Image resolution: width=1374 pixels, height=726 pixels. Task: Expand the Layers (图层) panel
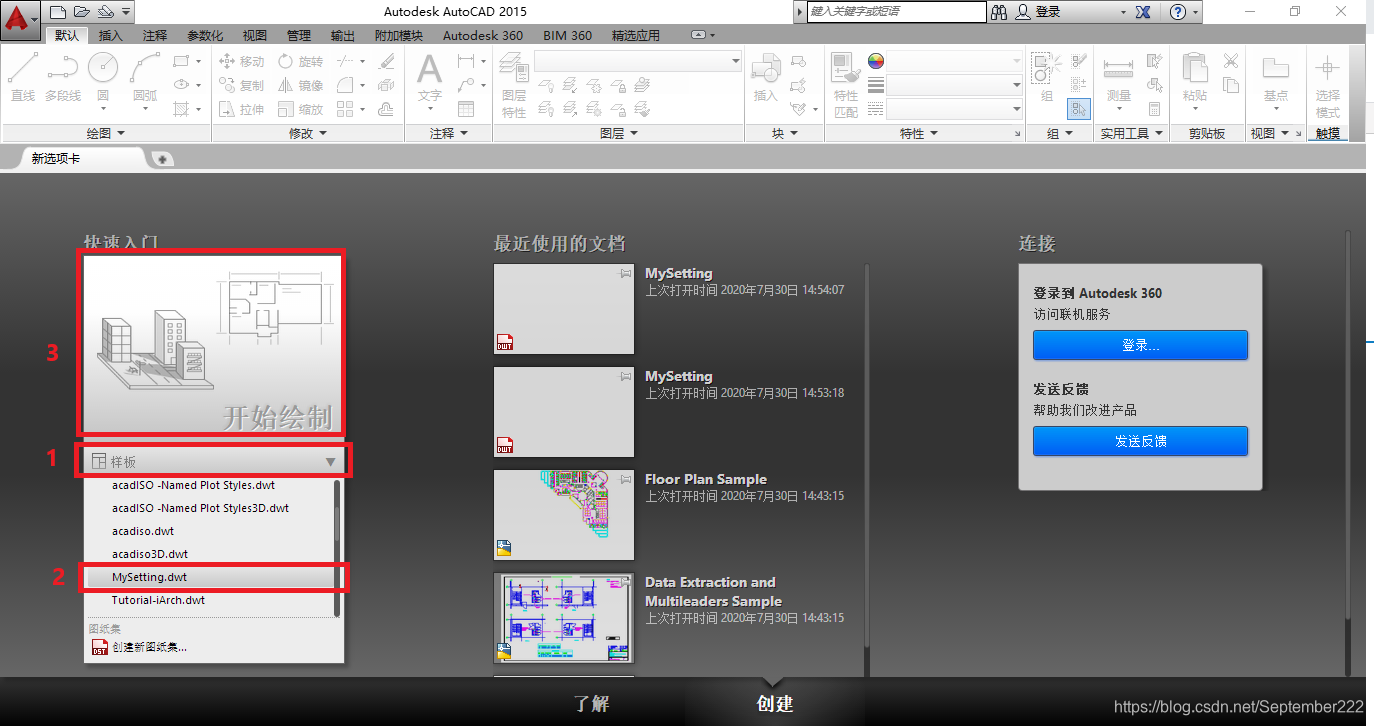(x=618, y=133)
